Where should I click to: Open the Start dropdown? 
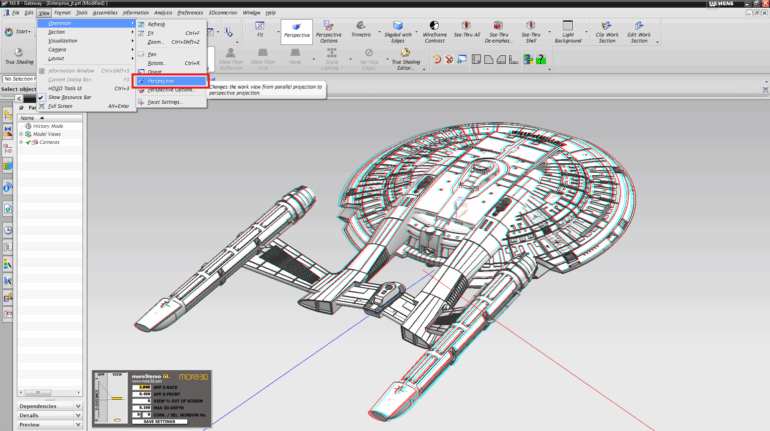18,31
